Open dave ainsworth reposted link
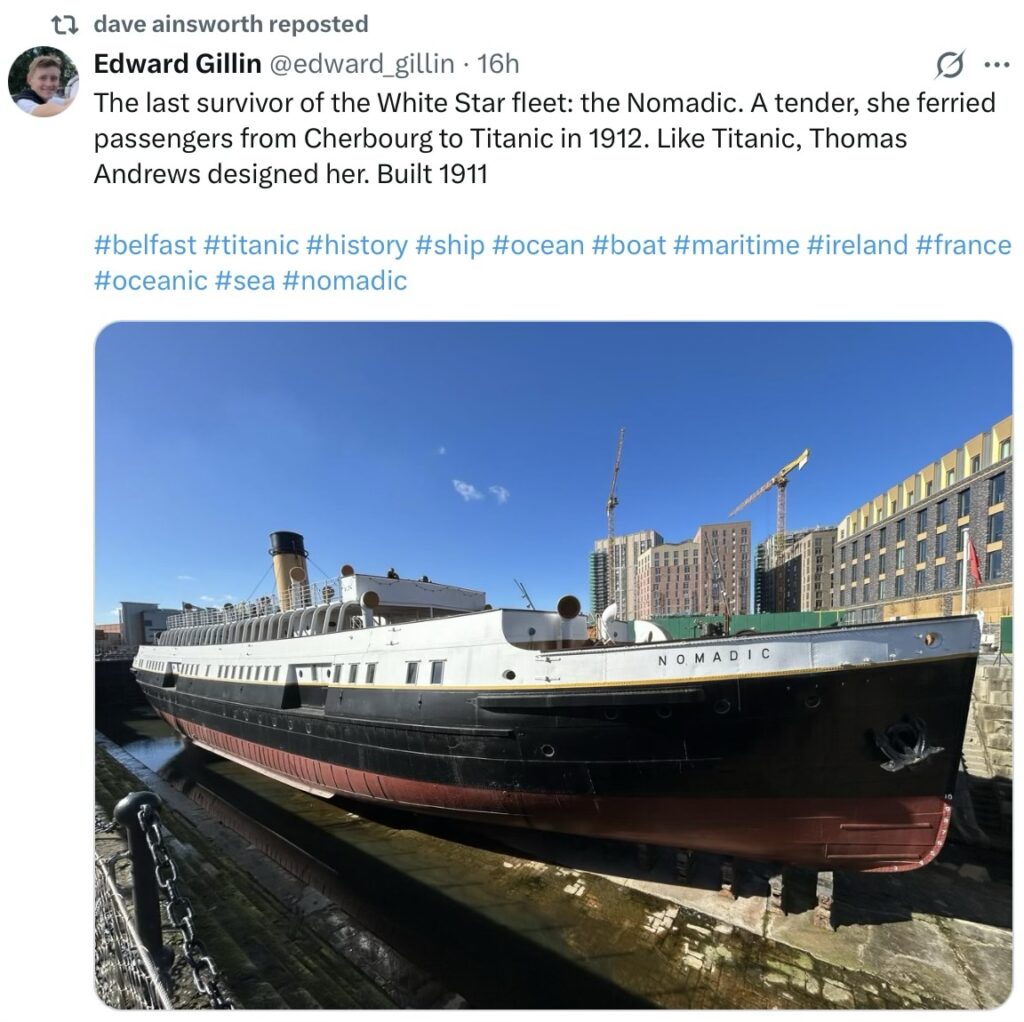 [231, 24]
